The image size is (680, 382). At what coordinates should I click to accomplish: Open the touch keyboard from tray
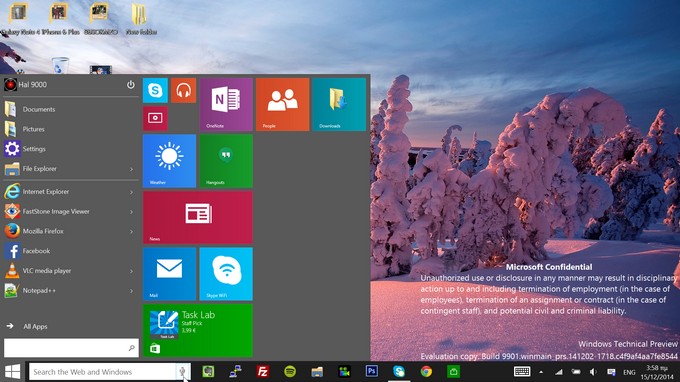tap(522, 372)
